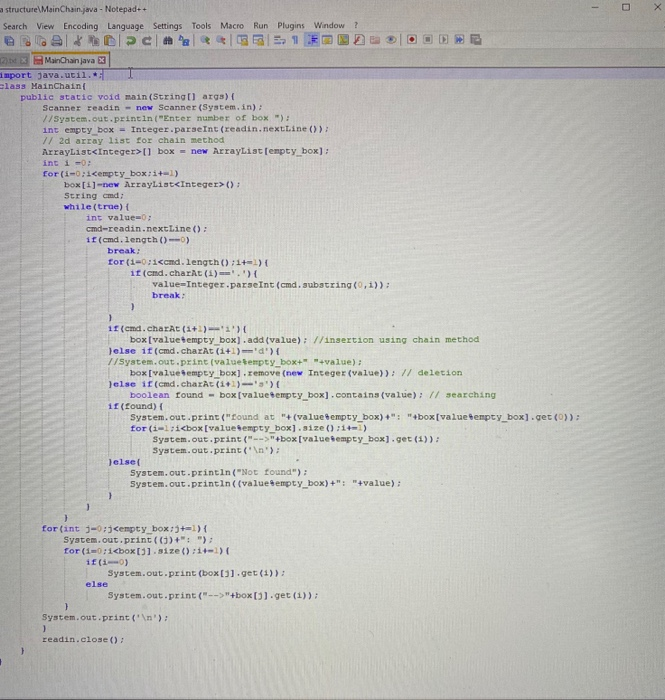Image resolution: width=665 pixels, height=700 pixels.
Task: Open the Macro menu
Action: (x=232, y=26)
